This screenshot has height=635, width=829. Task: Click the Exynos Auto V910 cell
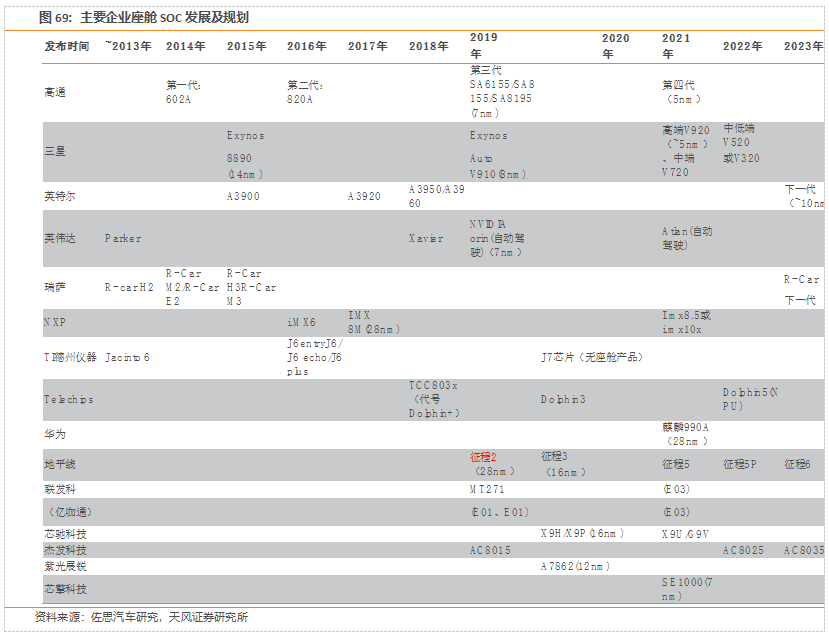click(498, 155)
